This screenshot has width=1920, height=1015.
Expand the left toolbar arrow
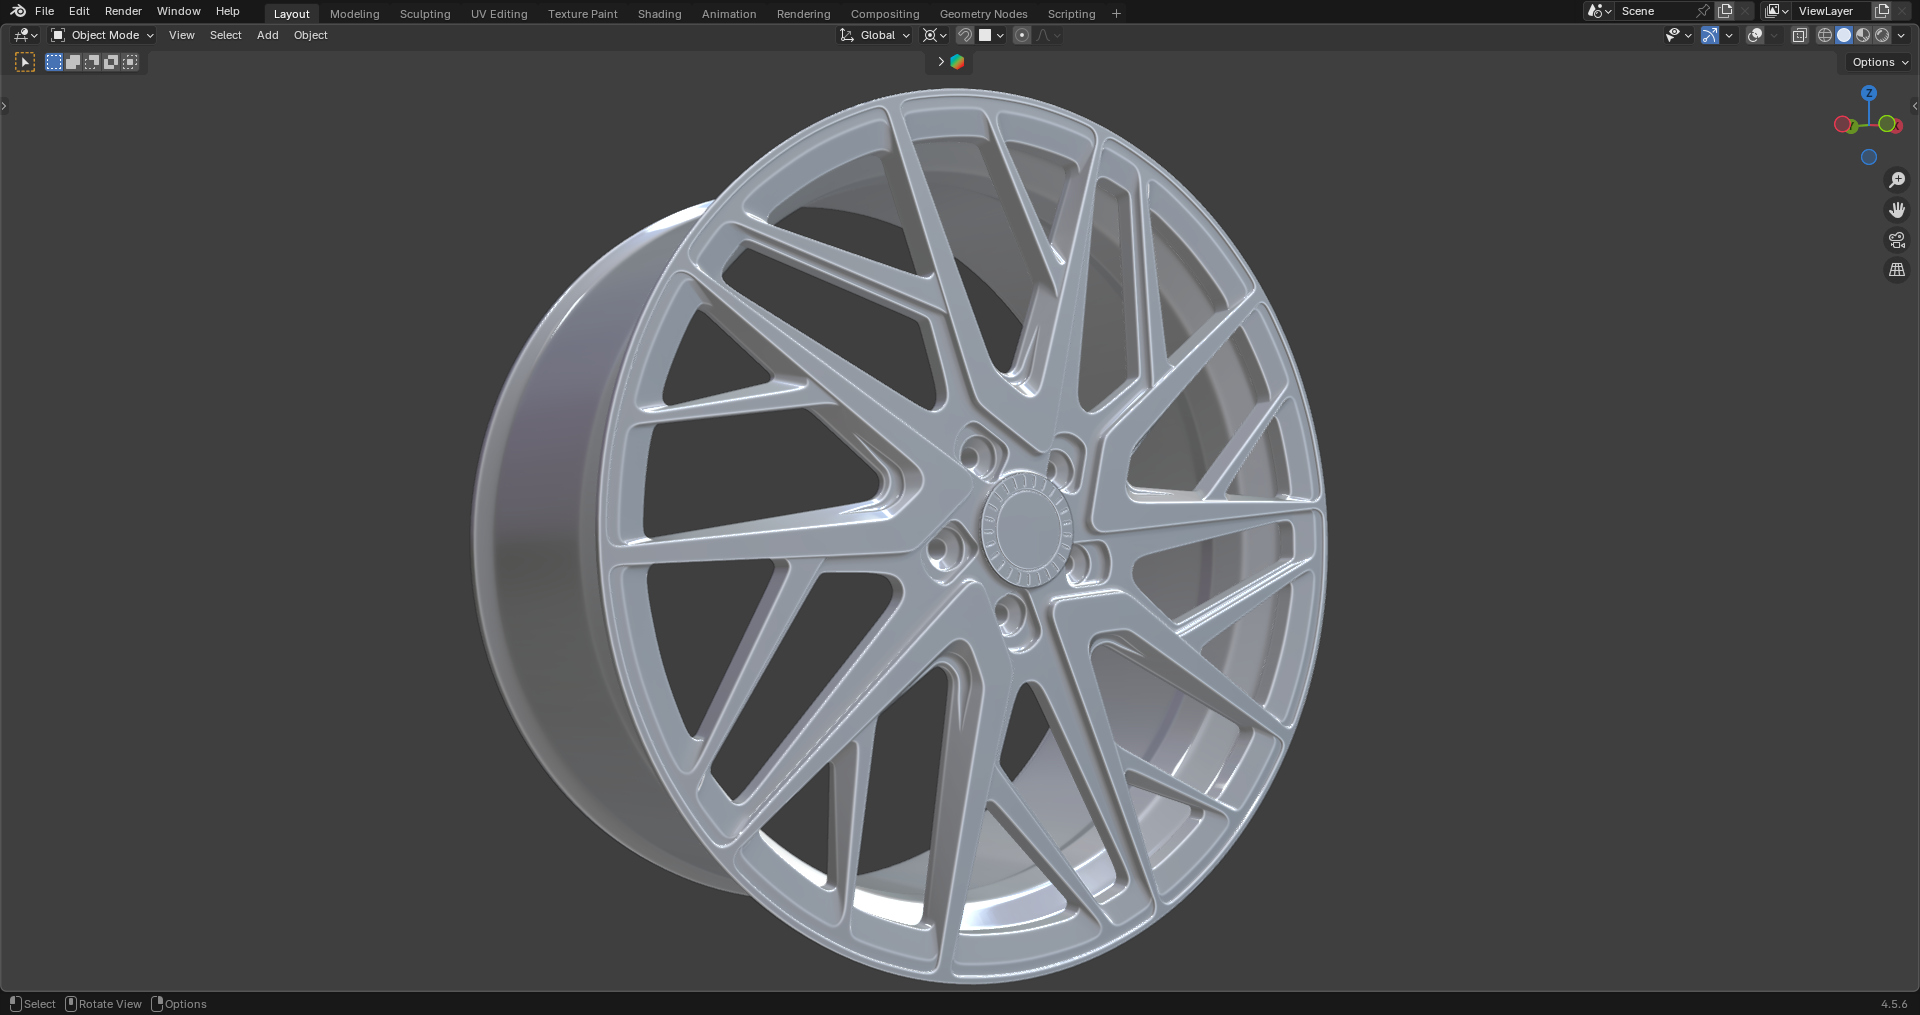[x=4, y=106]
